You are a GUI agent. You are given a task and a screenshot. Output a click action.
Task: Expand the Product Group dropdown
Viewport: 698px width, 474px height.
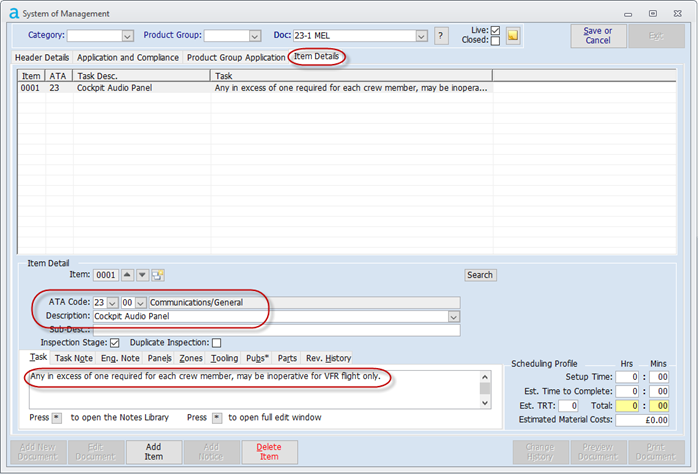[x=255, y=36]
